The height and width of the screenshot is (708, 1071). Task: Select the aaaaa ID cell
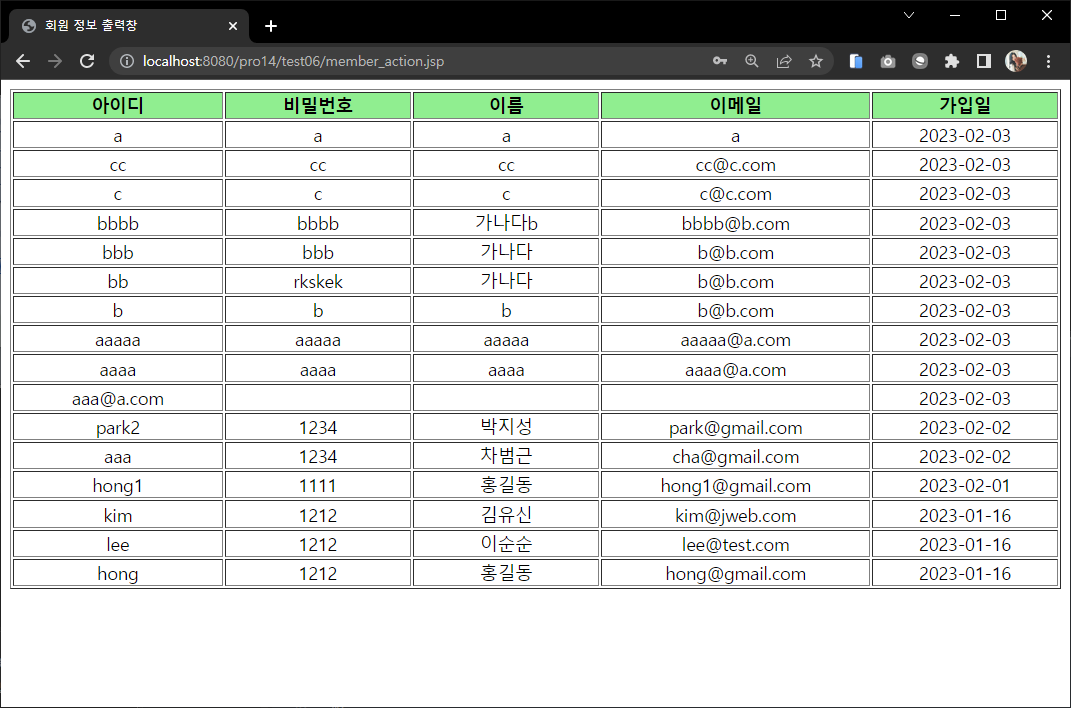[118, 340]
